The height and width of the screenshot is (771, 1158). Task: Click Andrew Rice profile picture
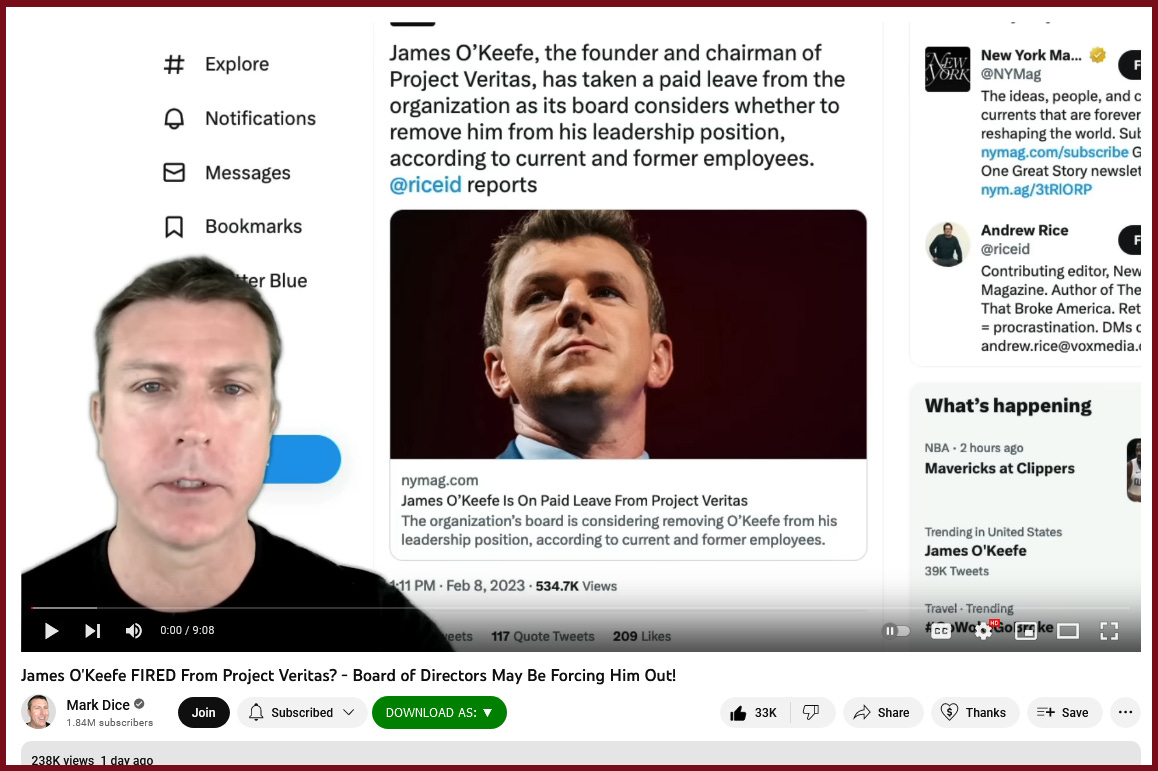(948, 244)
